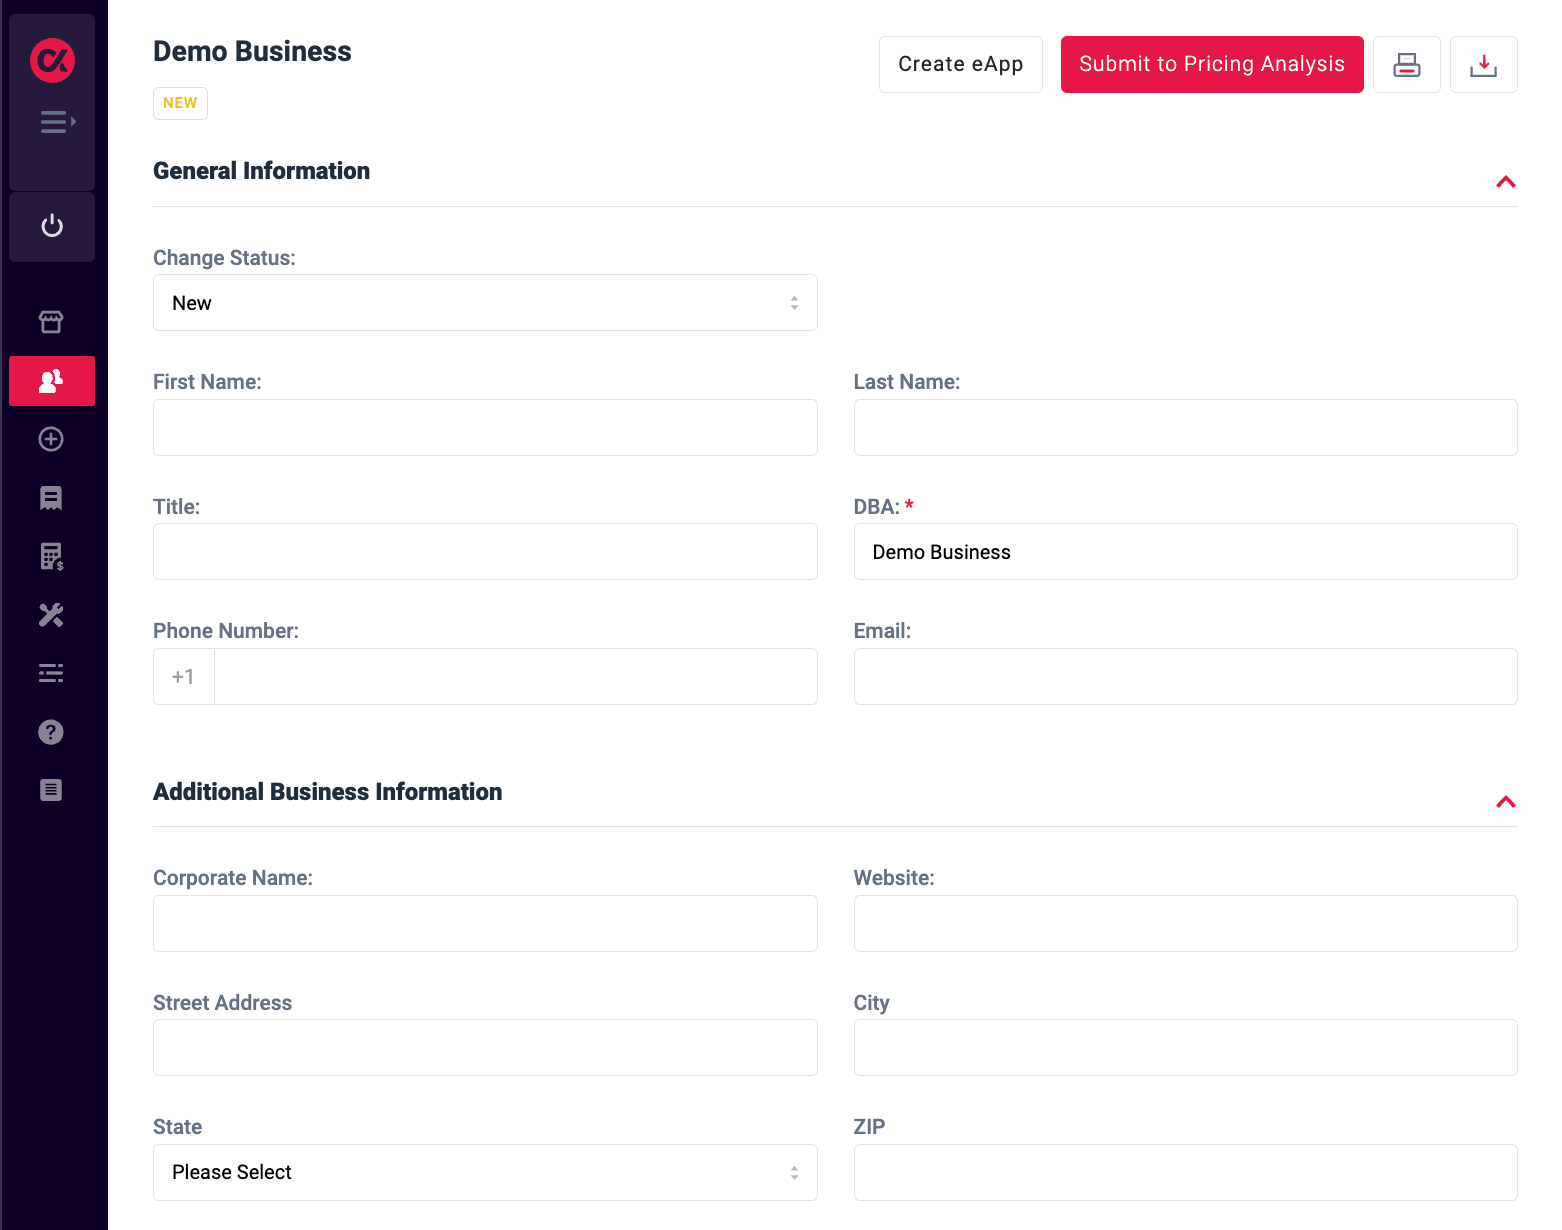This screenshot has width=1562, height=1230.
Task: Expand the sidebar menu toggle icon
Action: point(58,122)
